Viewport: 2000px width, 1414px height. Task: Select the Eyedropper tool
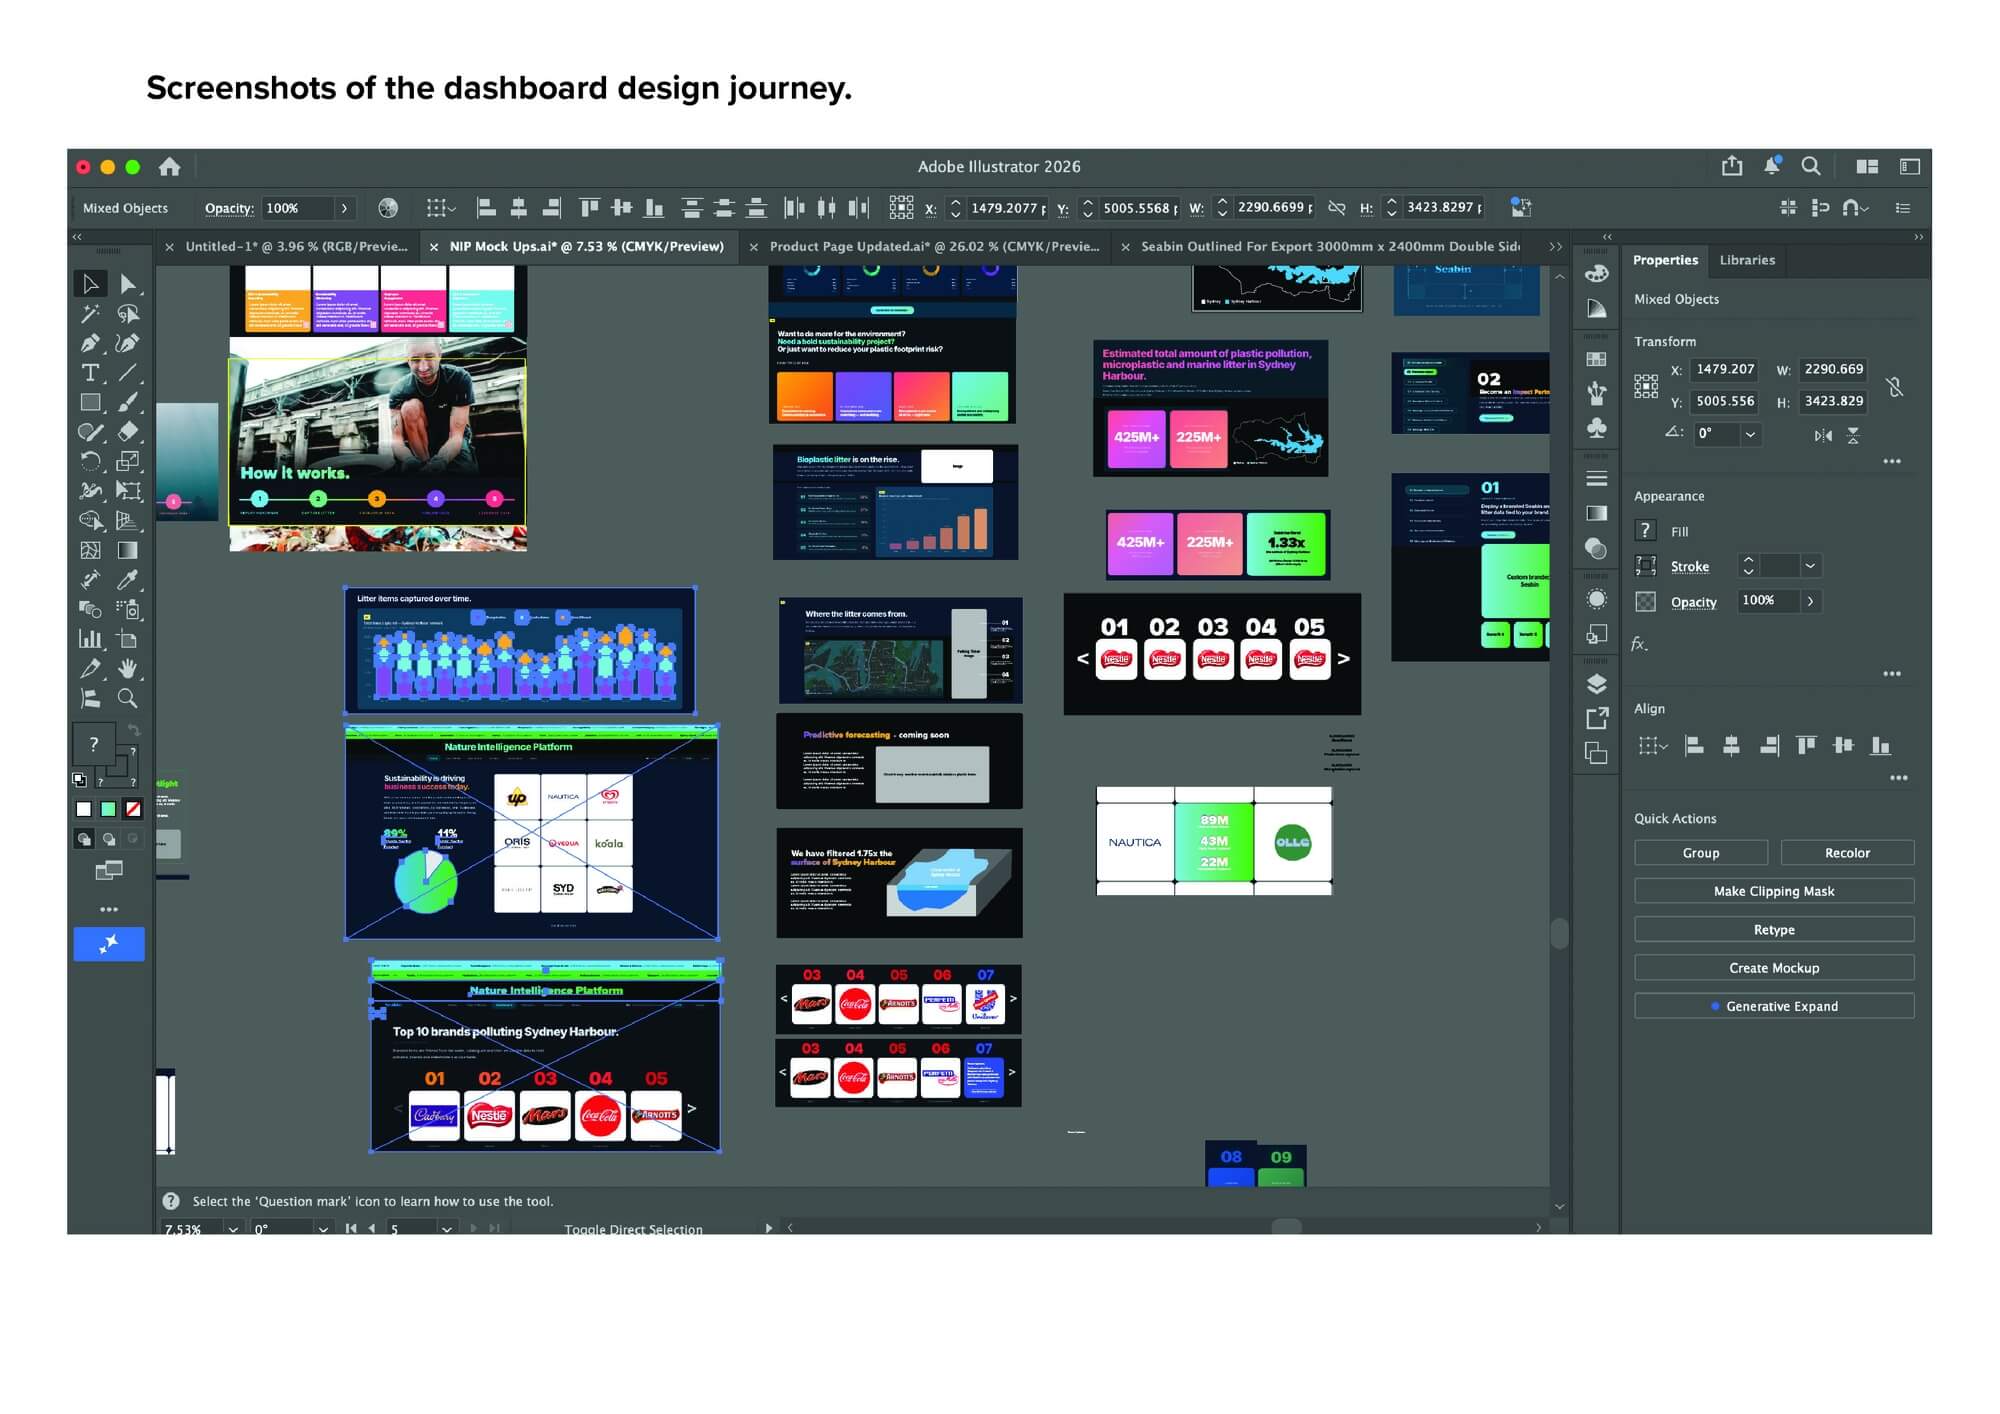128,580
